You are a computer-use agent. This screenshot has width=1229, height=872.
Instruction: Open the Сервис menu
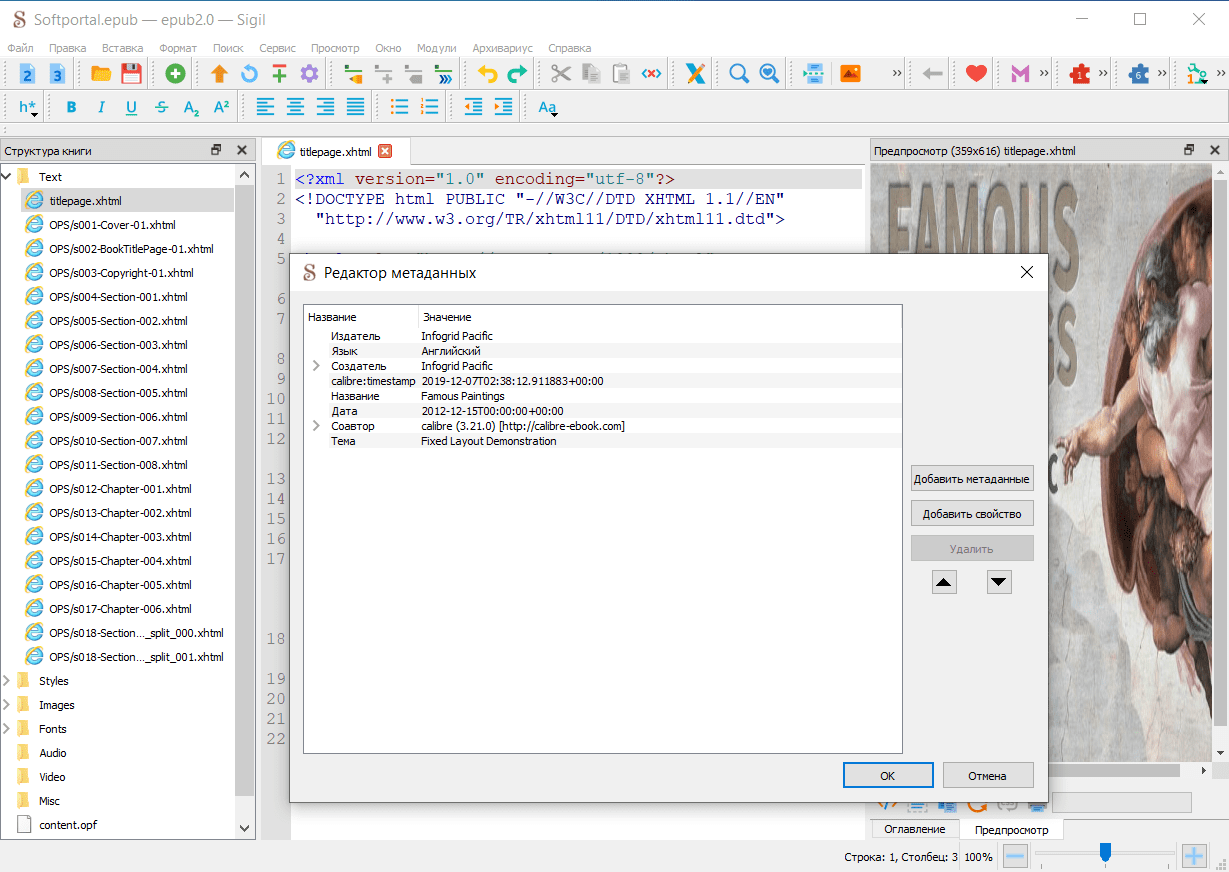277,48
